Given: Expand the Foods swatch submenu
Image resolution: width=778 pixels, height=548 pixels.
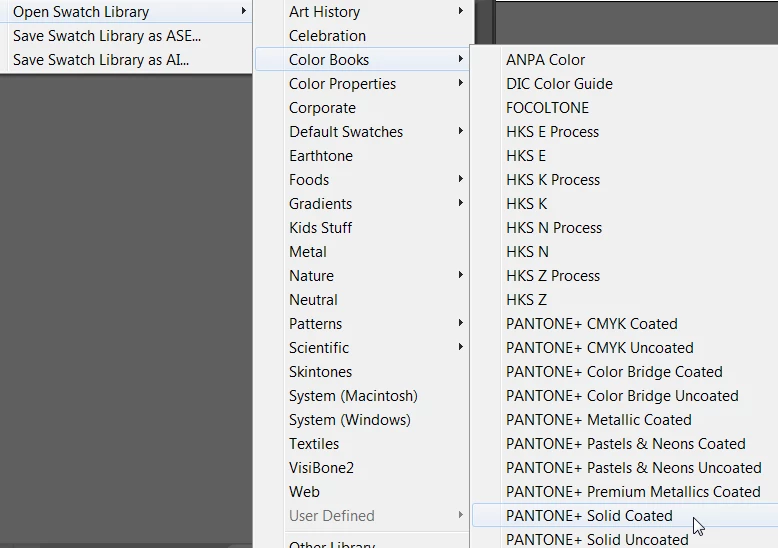Looking at the screenshot, I should (x=362, y=180).
